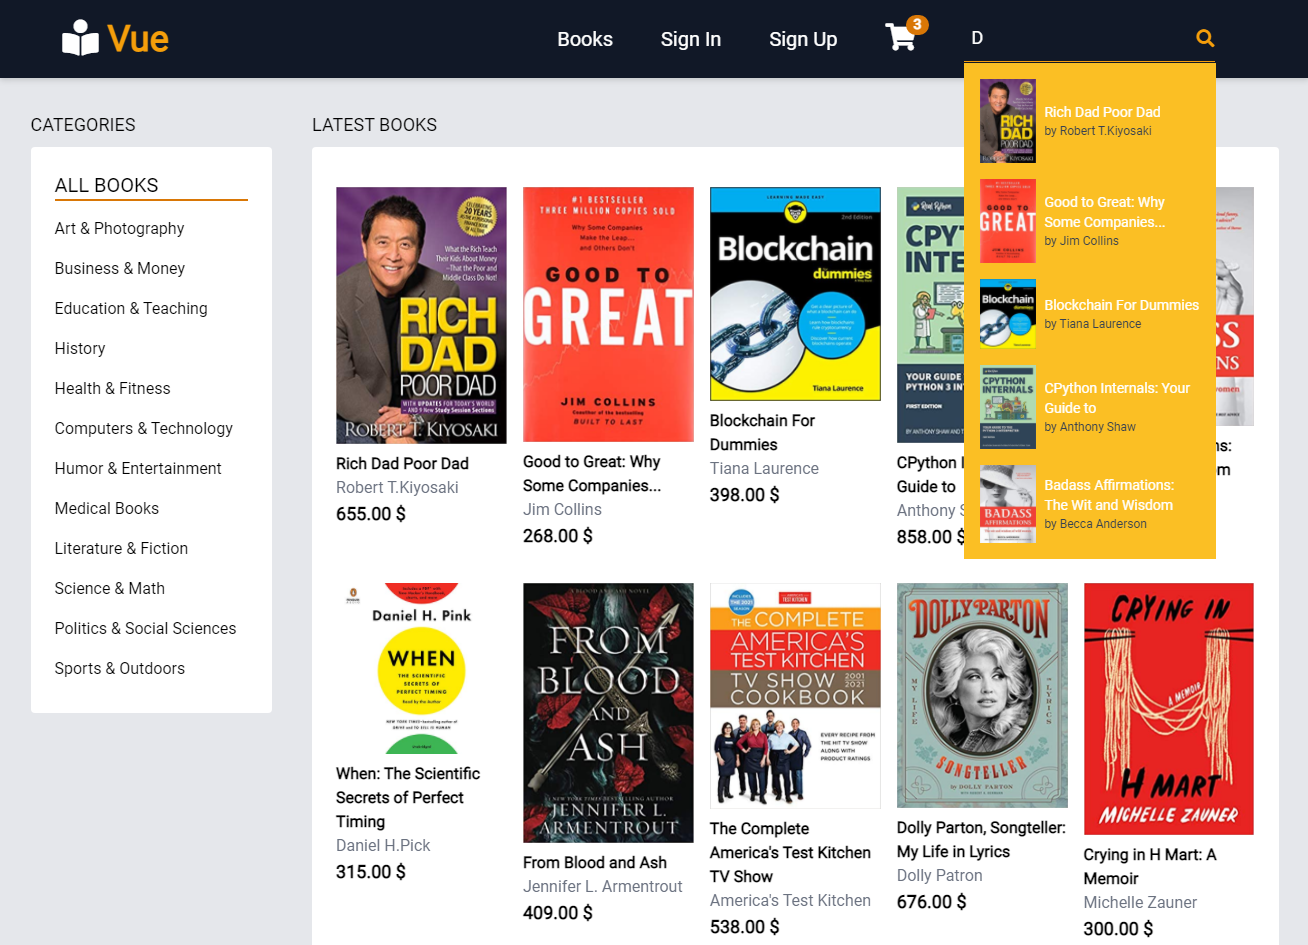Select Literature & Fiction category
The width and height of the screenshot is (1308, 945).
(122, 548)
